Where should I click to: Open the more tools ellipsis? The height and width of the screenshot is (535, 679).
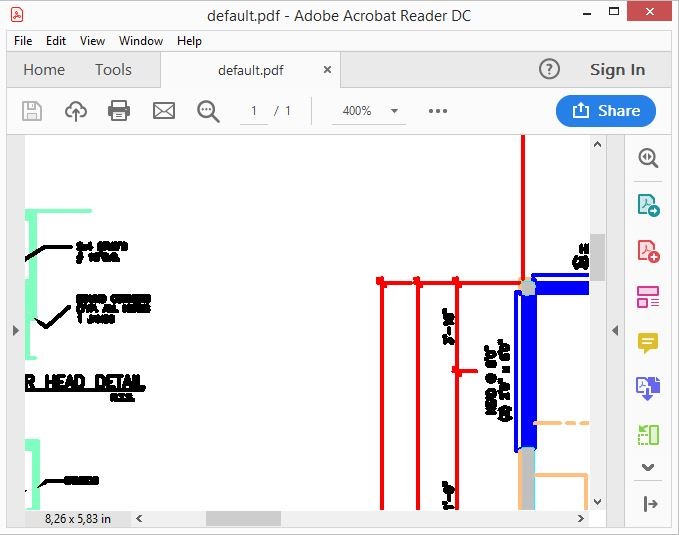pyautogui.click(x=438, y=111)
